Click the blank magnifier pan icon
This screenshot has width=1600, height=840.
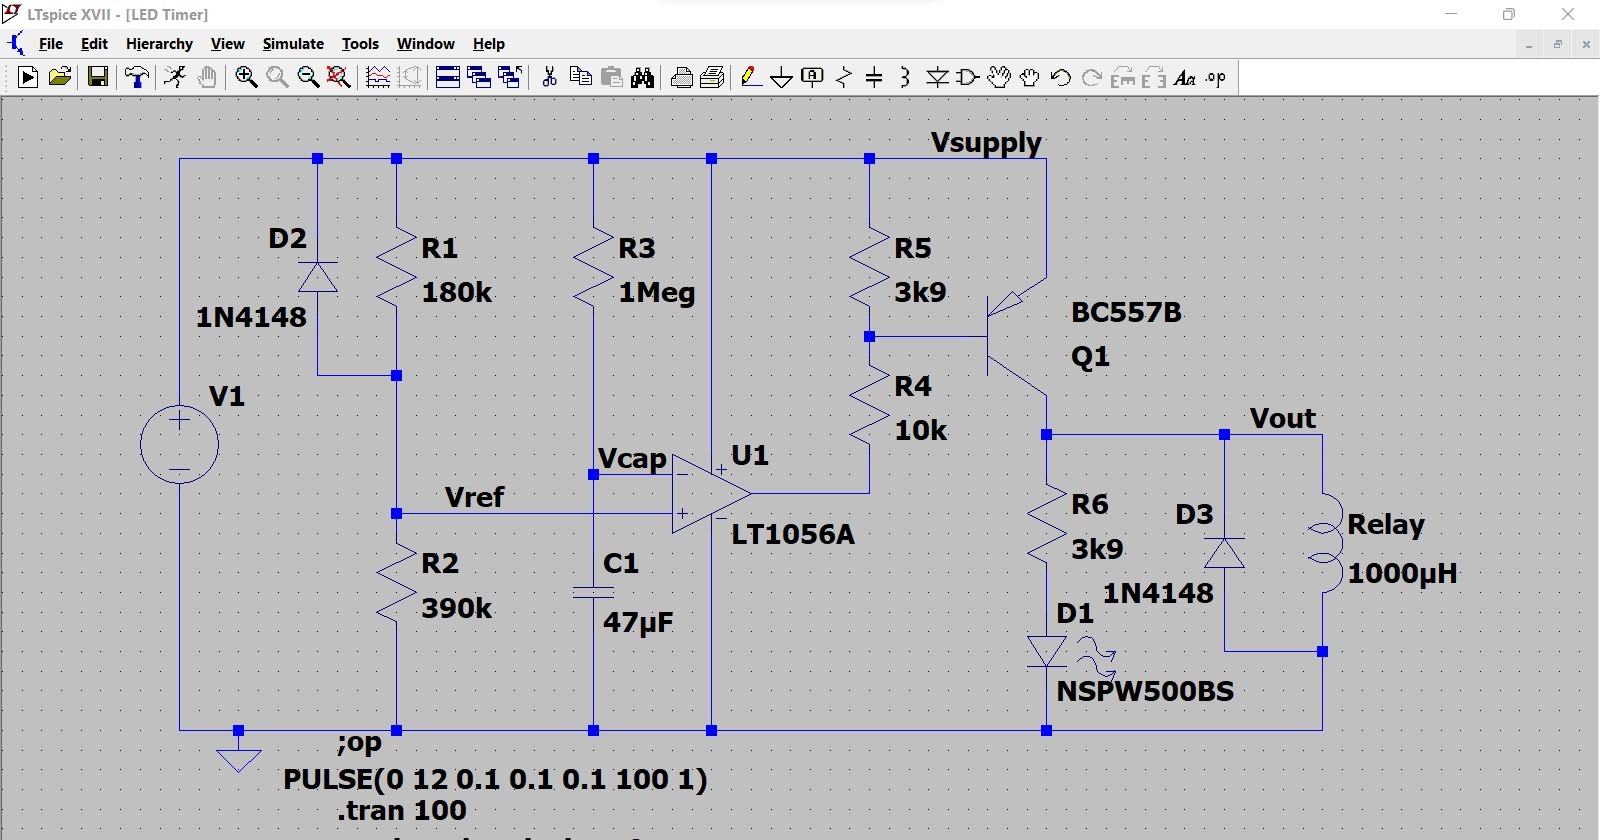[x=277, y=77]
